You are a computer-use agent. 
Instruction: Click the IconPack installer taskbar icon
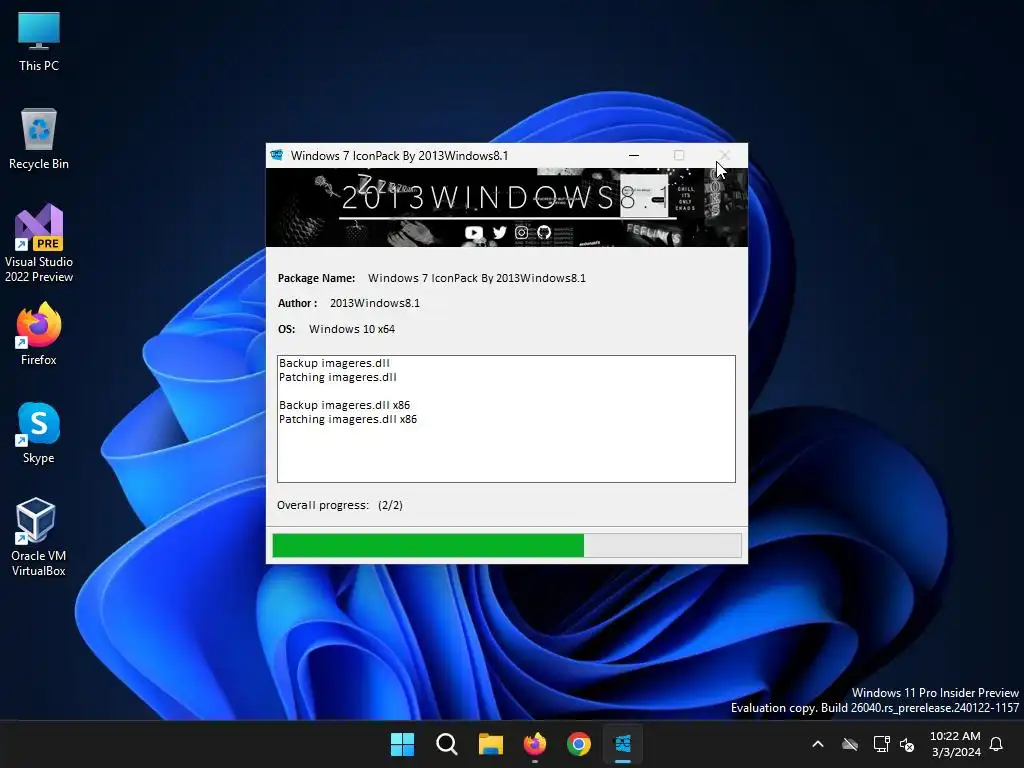(x=623, y=744)
